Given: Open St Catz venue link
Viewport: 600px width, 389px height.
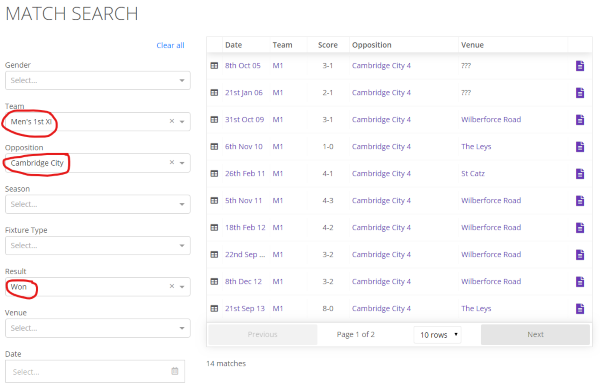Looking at the screenshot, I should pos(473,174).
